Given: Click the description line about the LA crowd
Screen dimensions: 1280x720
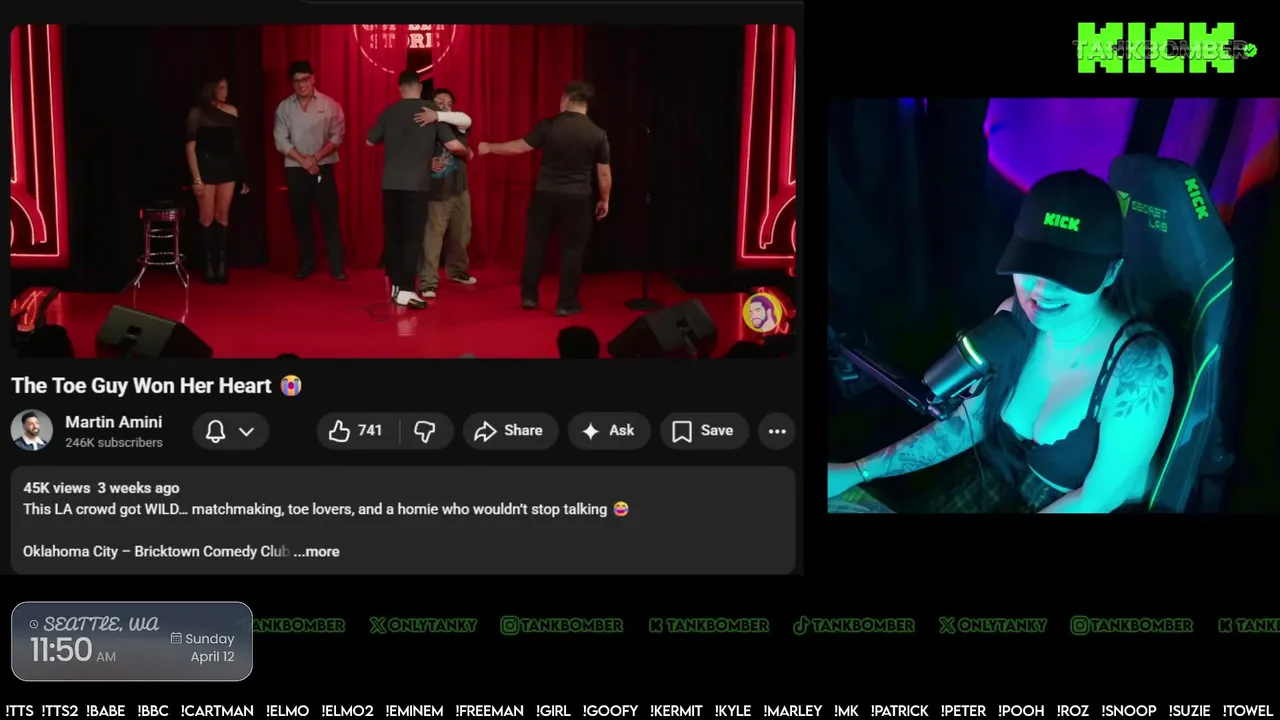Looking at the screenshot, I should (x=326, y=509).
